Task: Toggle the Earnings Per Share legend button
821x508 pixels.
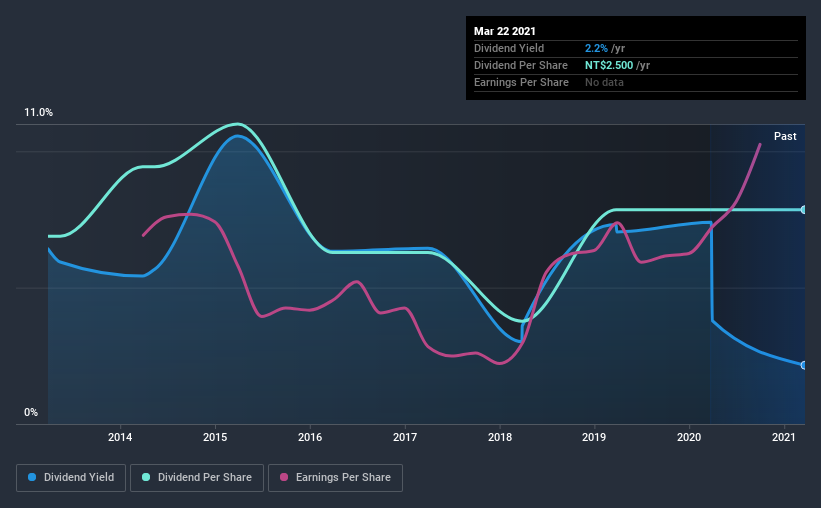Action: click(335, 478)
